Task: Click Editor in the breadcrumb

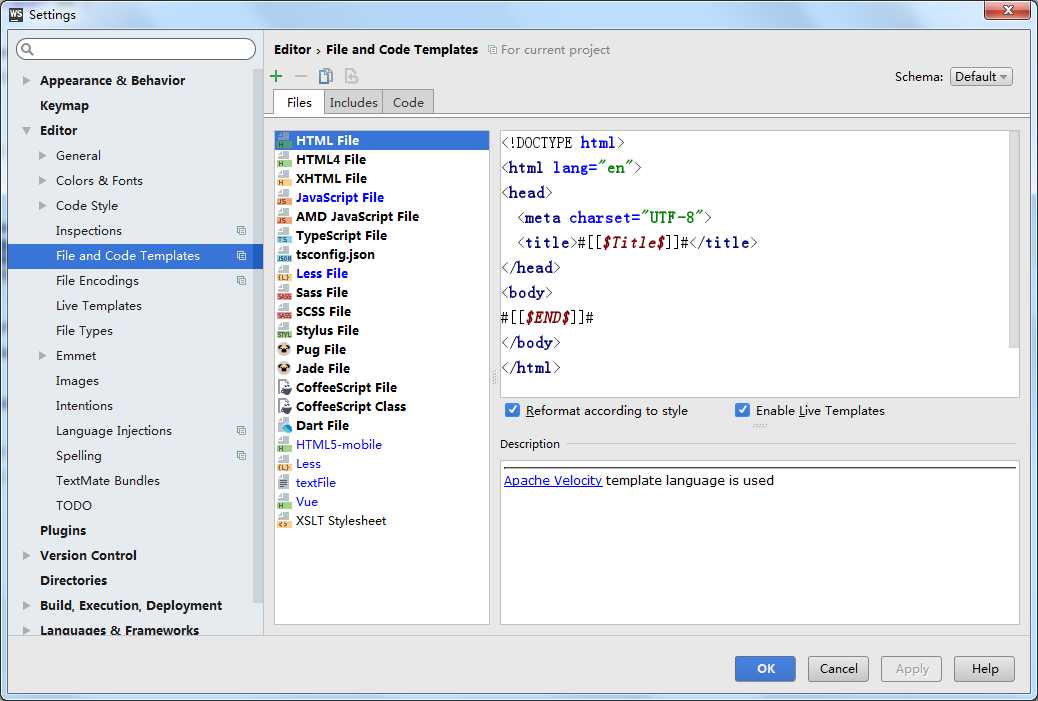Action: pyautogui.click(x=292, y=50)
